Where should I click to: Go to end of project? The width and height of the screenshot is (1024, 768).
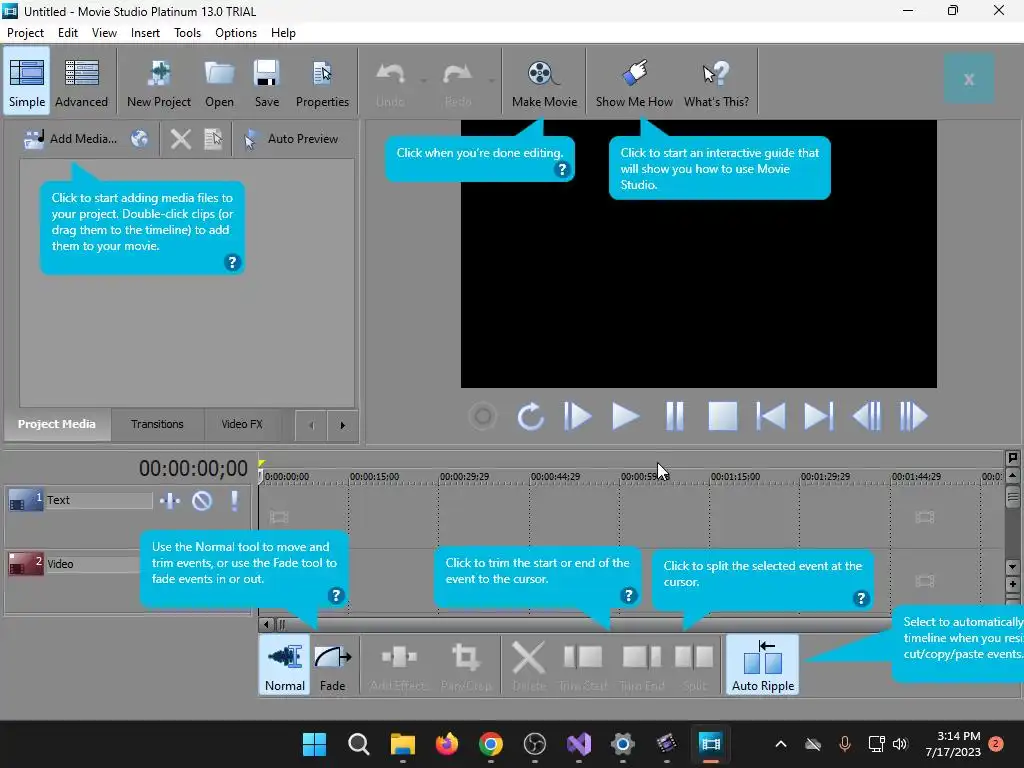tap(818, 416)
